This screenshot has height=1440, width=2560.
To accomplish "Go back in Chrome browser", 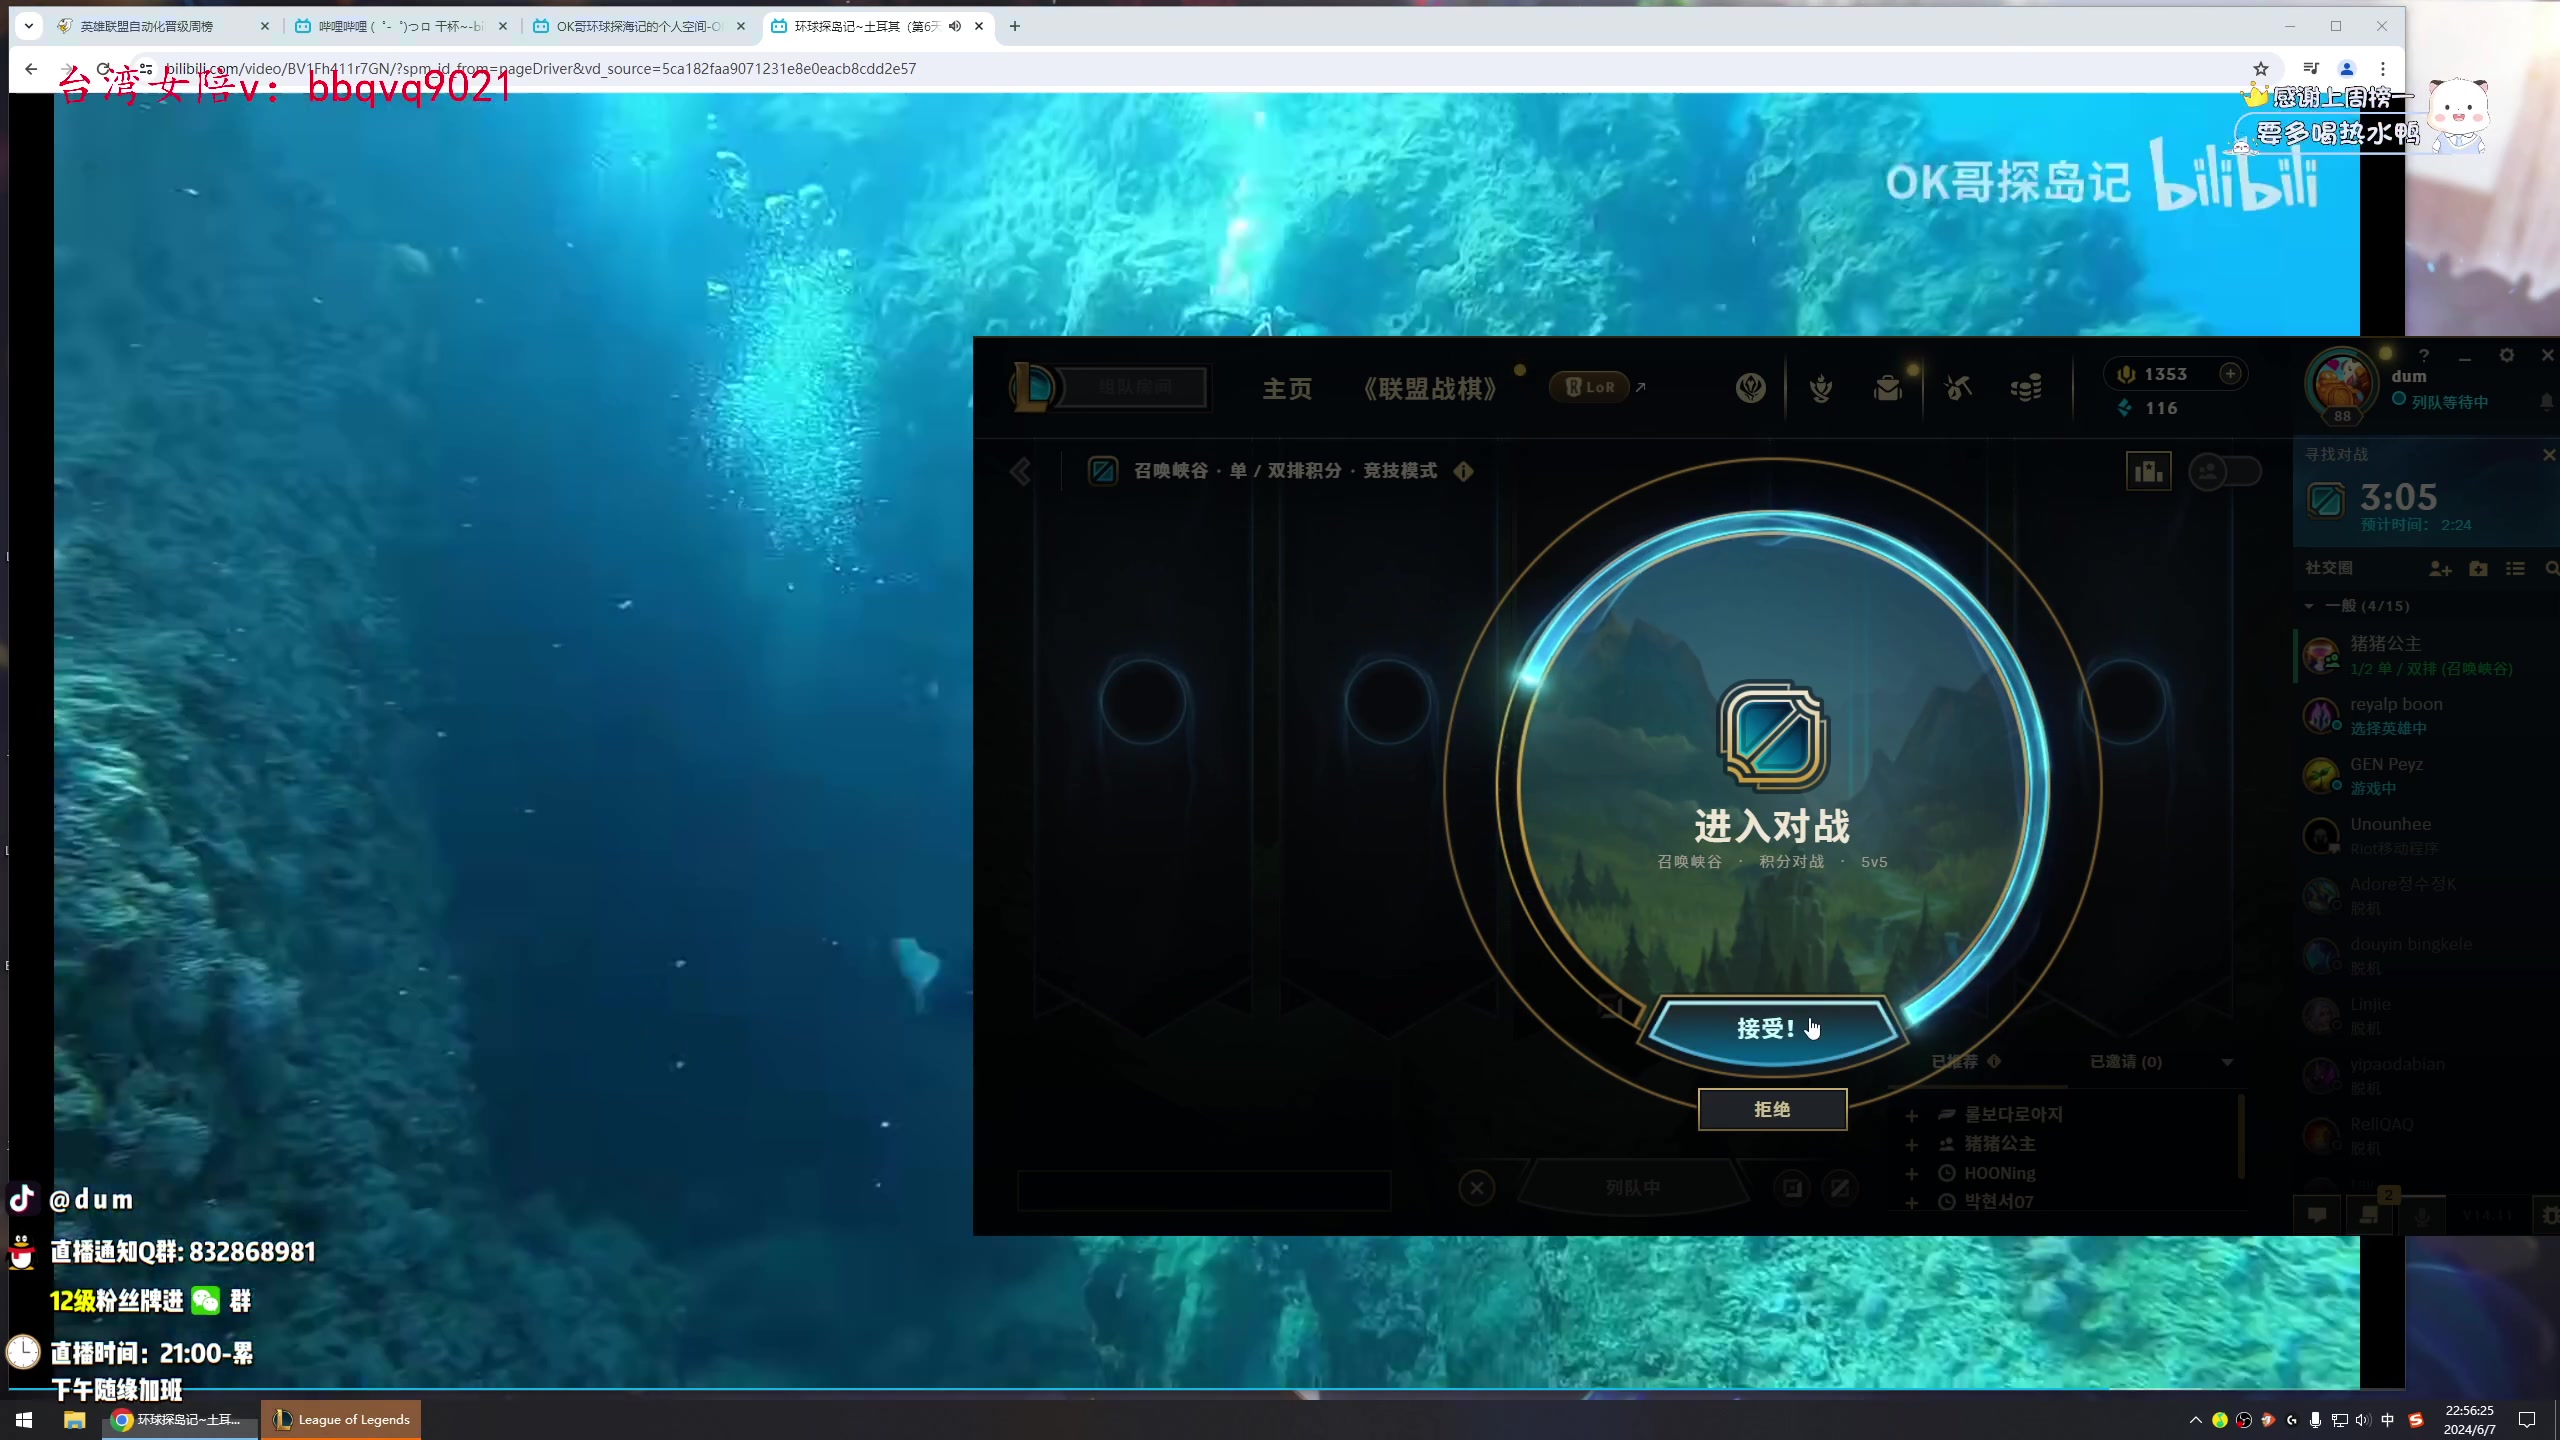I will pos(31,68).
